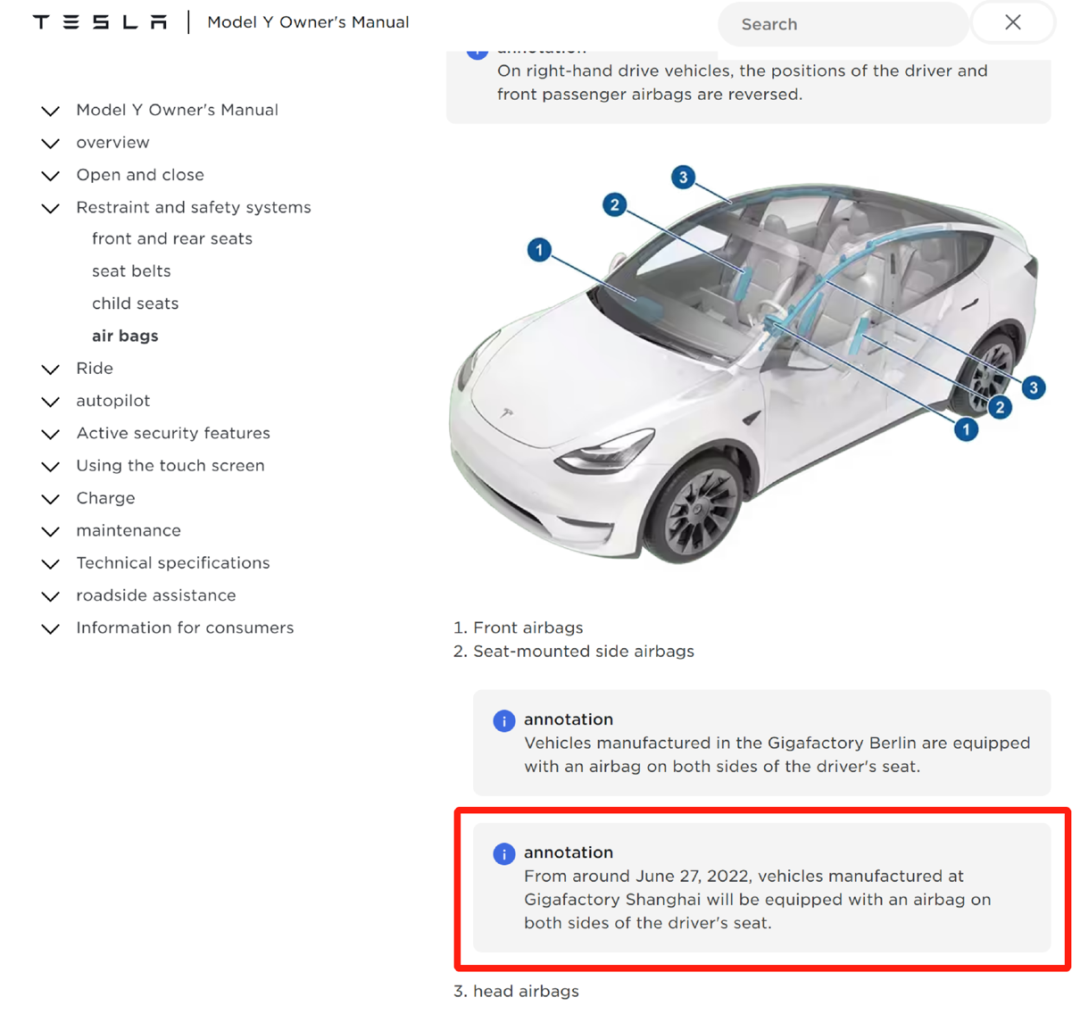Open the Model Y Owner's Manual sidebar entry
Screen dimensions: 1080x1014
coord(177,110)
